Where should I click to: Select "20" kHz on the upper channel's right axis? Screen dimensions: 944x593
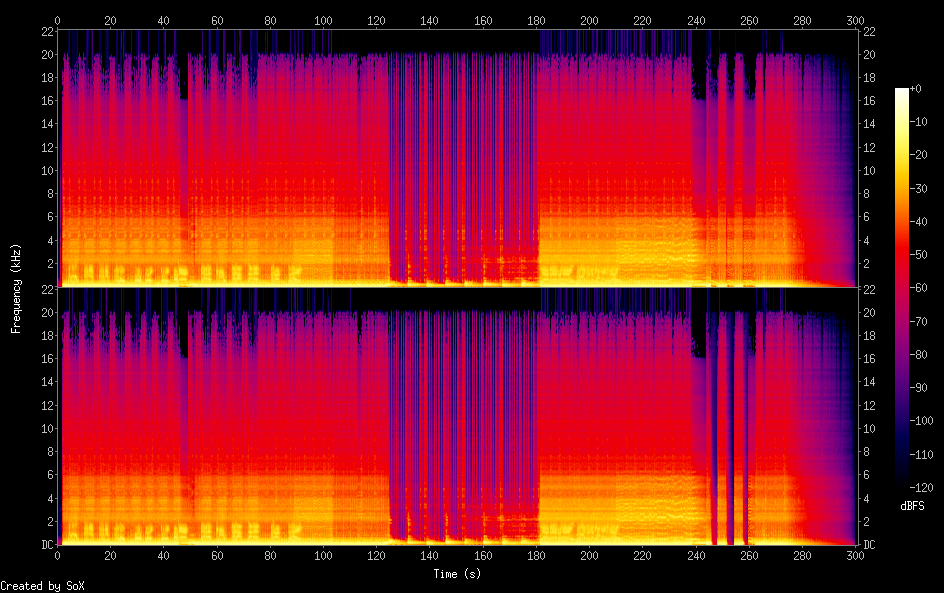(869, 55)
